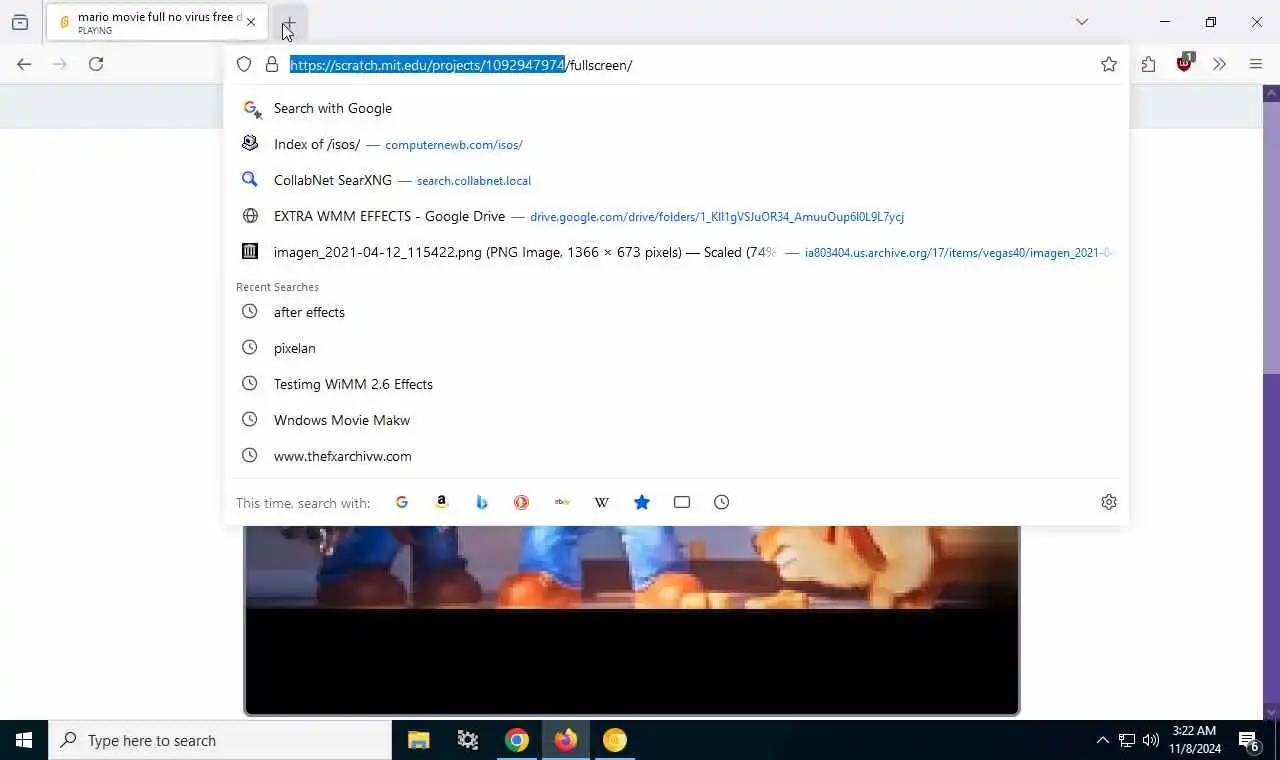The height and width of the screenshot is (760, 1280).
Task: Open the uBlock Origin extension icon
Action: [1185, 63]
